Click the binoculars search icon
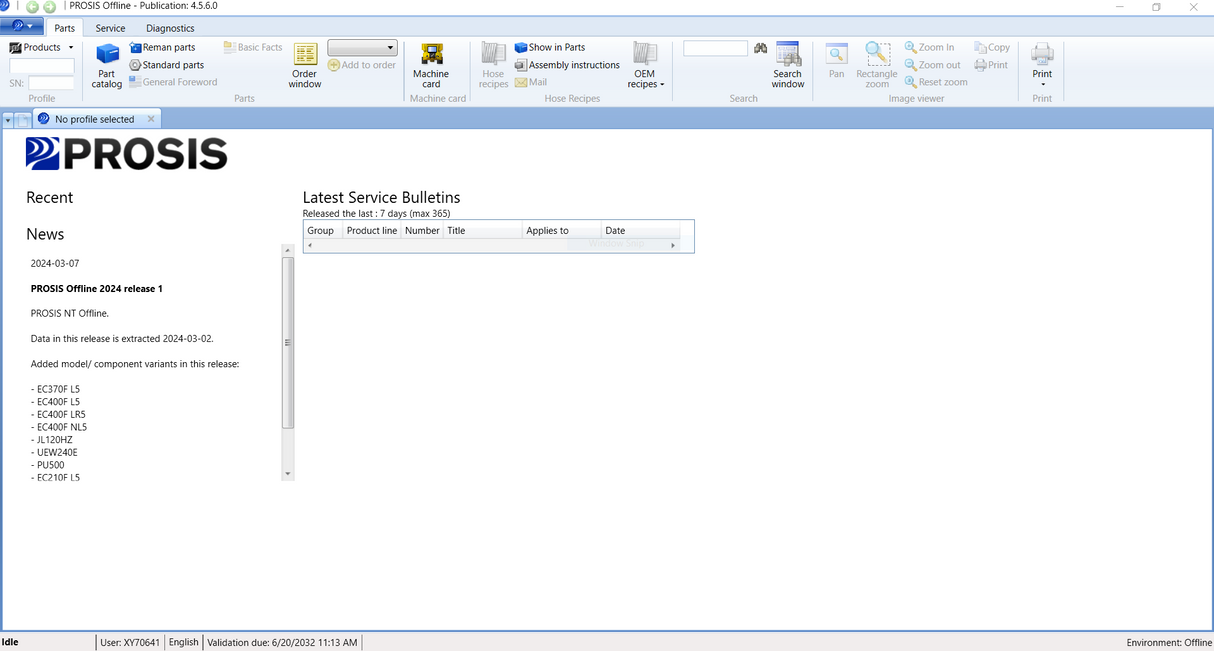The height and width of the screenshot is (651, 1214). pyautogui.click(x=761, y=48)
